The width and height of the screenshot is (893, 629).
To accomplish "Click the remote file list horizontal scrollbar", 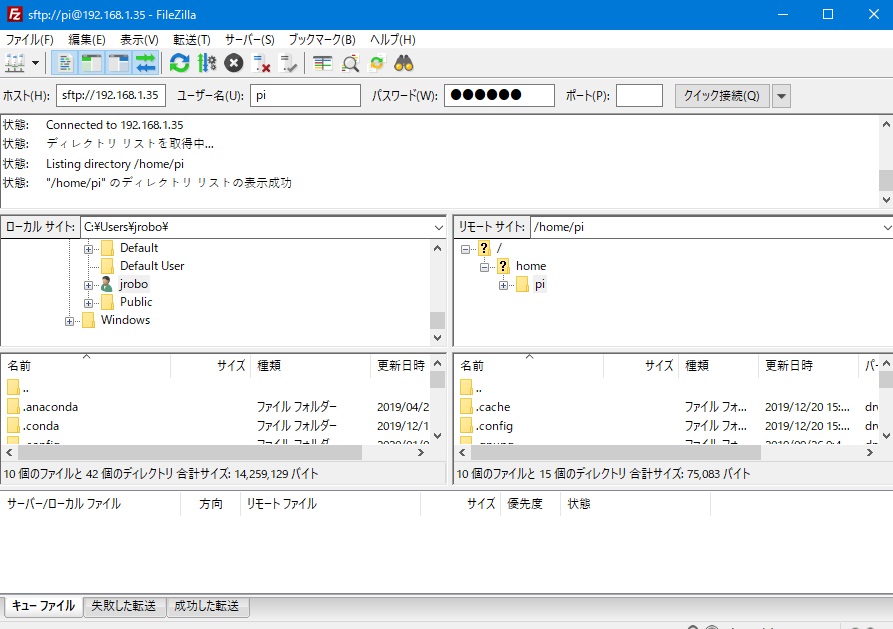I will pyautogui.click(x=666, y=452).
